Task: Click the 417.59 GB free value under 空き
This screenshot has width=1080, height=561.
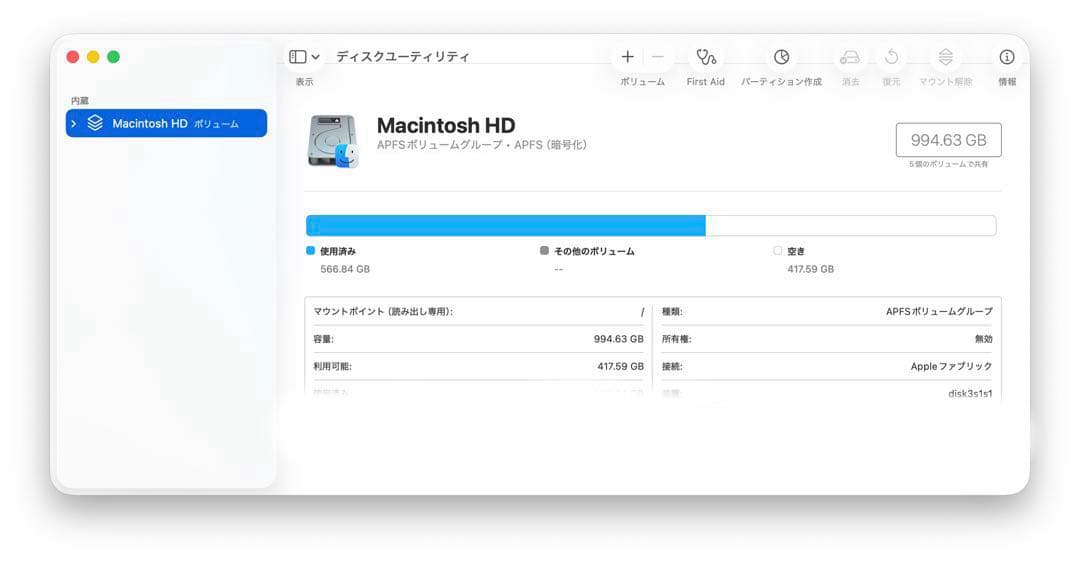Action: pyautogui.click(x=811, y=269)
